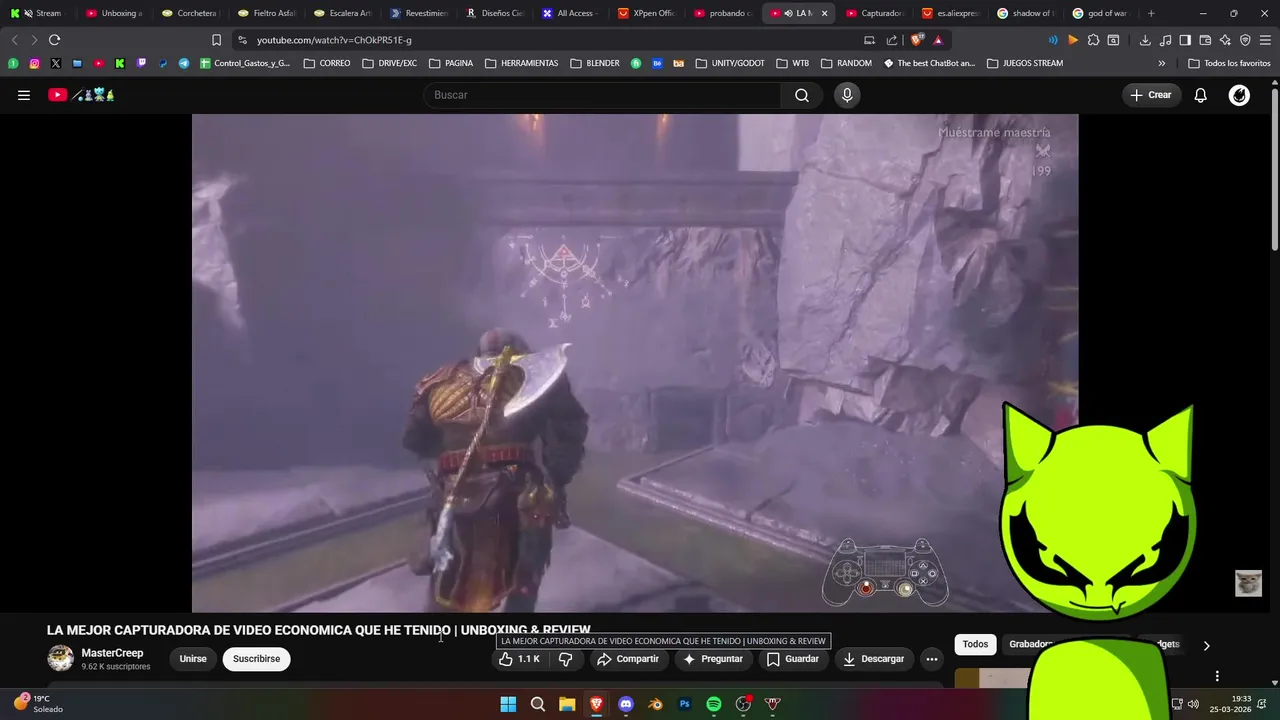The width and height of the screenshot is (1280, 720).
Task: Open the PayPal bookmark icon
Action: [163, 63]
